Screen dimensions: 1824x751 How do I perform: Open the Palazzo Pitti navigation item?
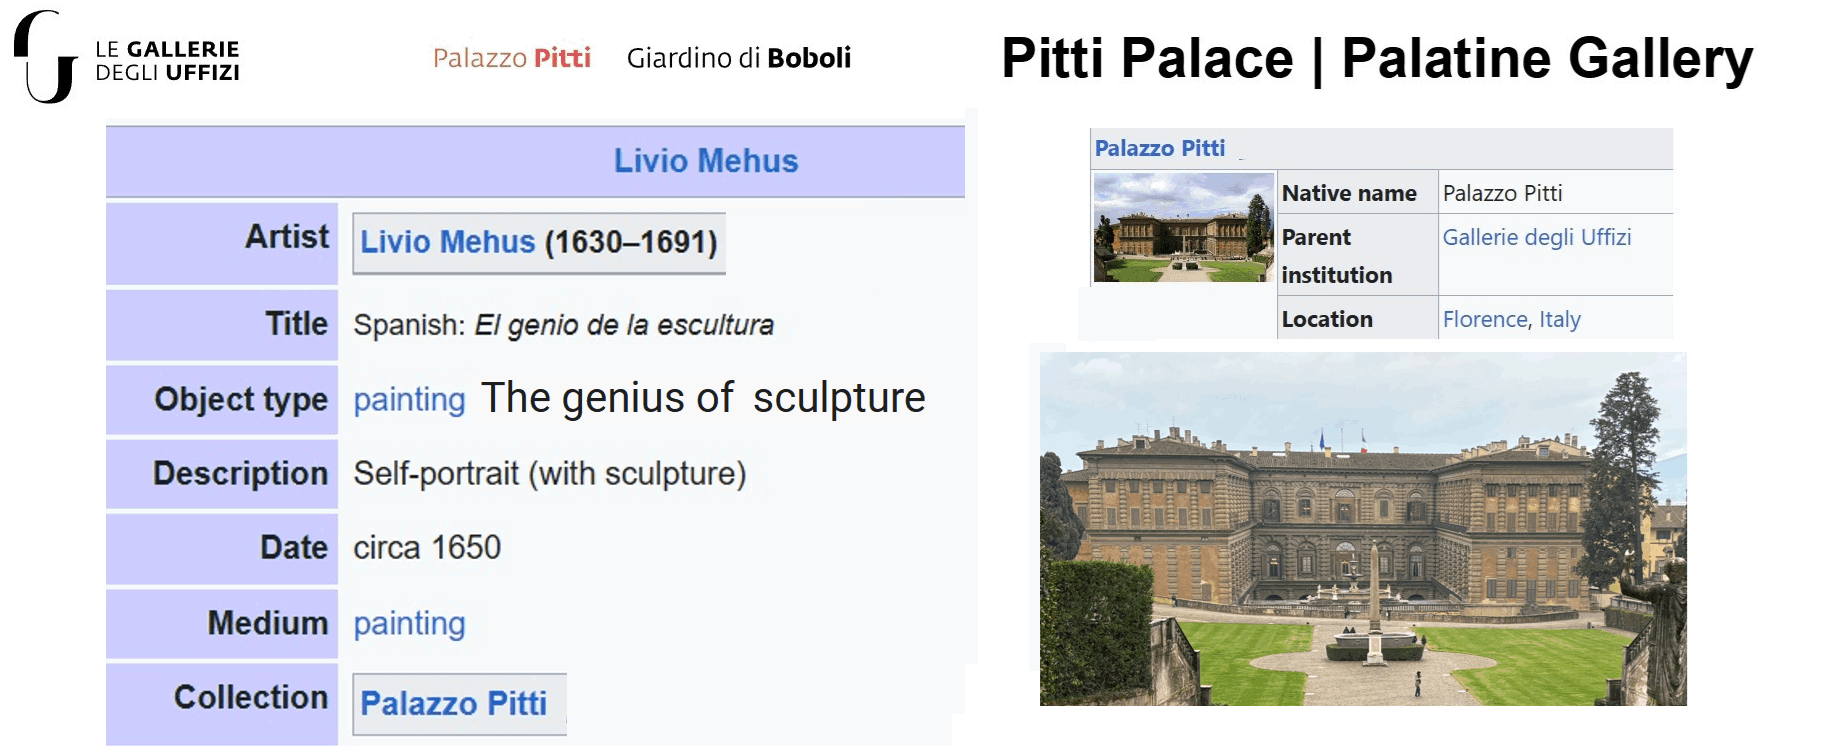pyautogui.click(x=511, y=58)
